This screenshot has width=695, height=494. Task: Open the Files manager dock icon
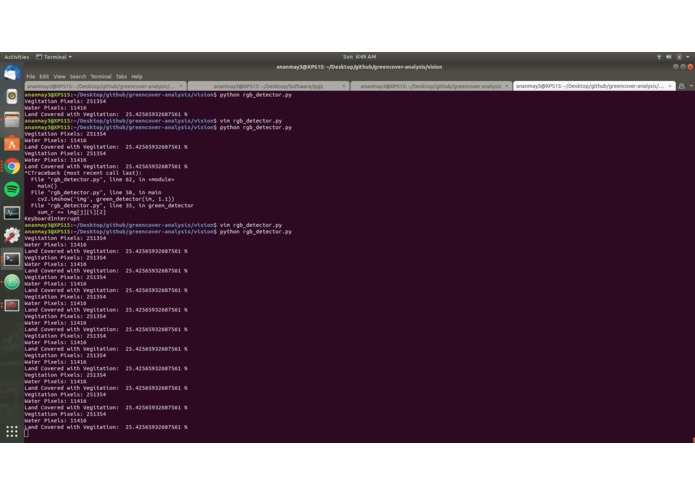12,120
